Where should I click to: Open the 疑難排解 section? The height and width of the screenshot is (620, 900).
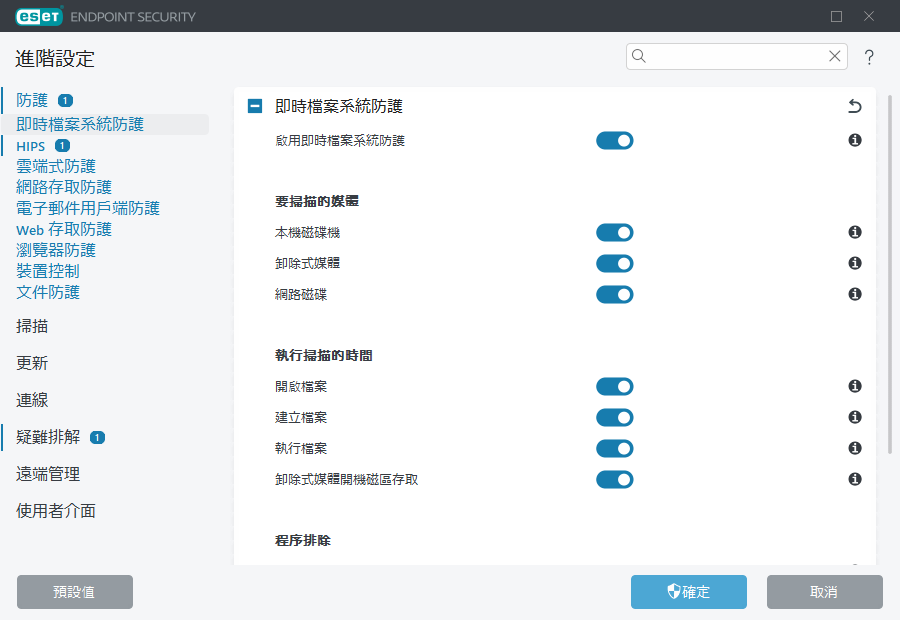point(47,437)
